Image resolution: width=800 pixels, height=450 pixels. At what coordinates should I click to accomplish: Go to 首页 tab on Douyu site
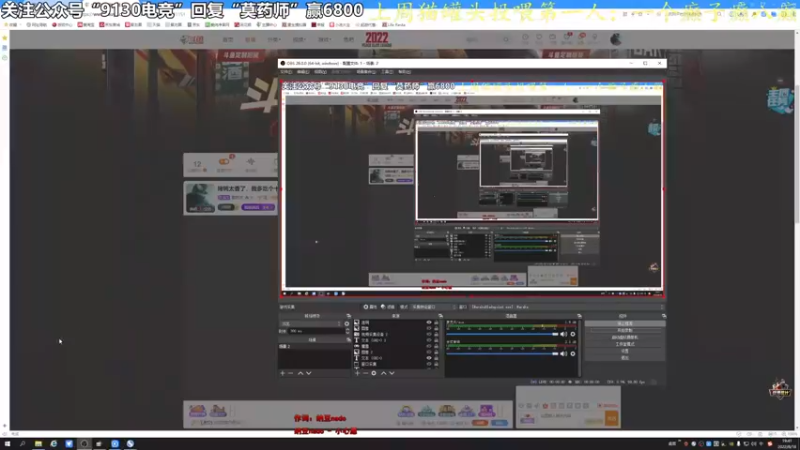tap(228, 39)
